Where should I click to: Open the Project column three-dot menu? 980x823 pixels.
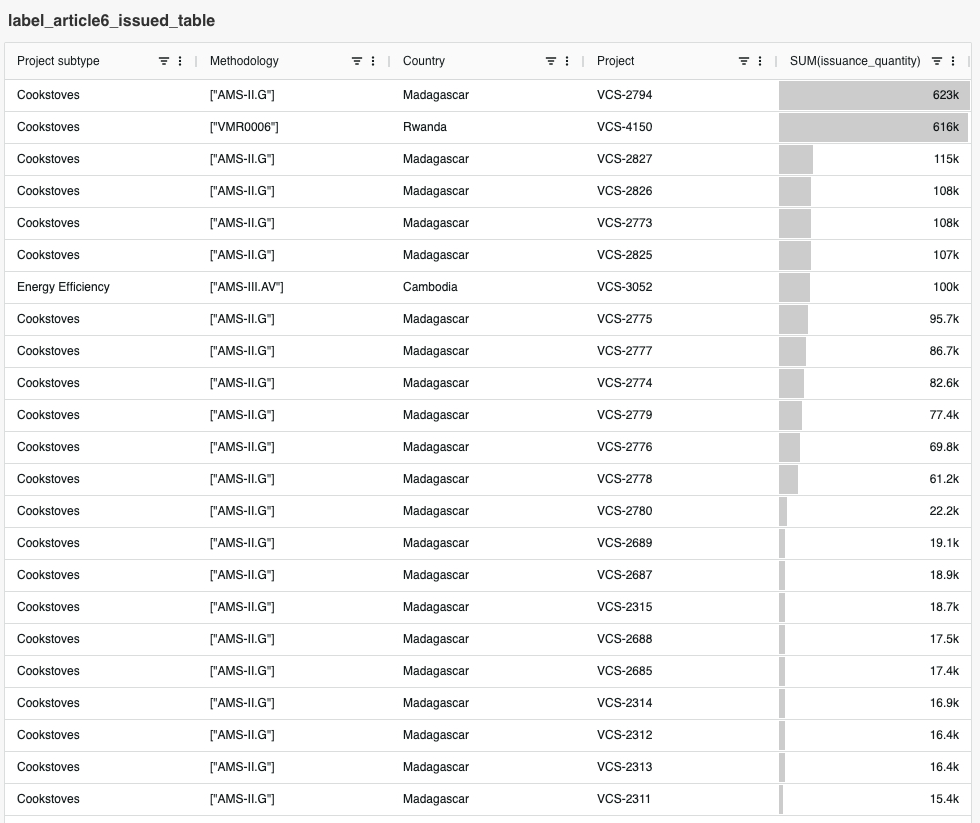tap(760, 61)
